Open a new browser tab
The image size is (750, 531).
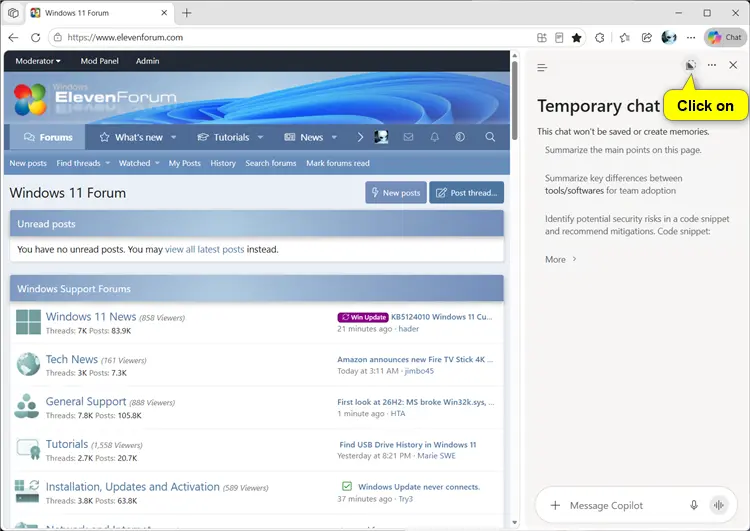[x=187, y=13]
